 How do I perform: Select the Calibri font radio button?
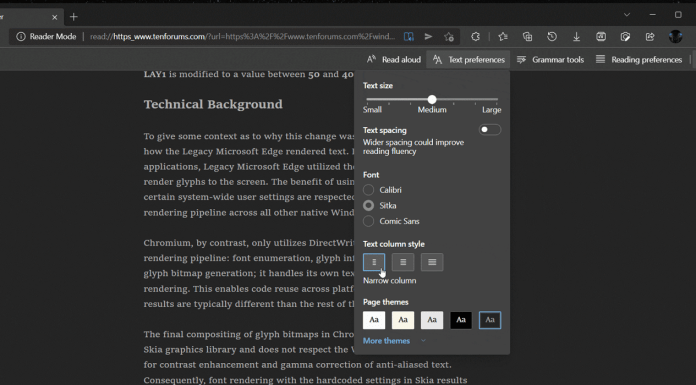[368, 190]
